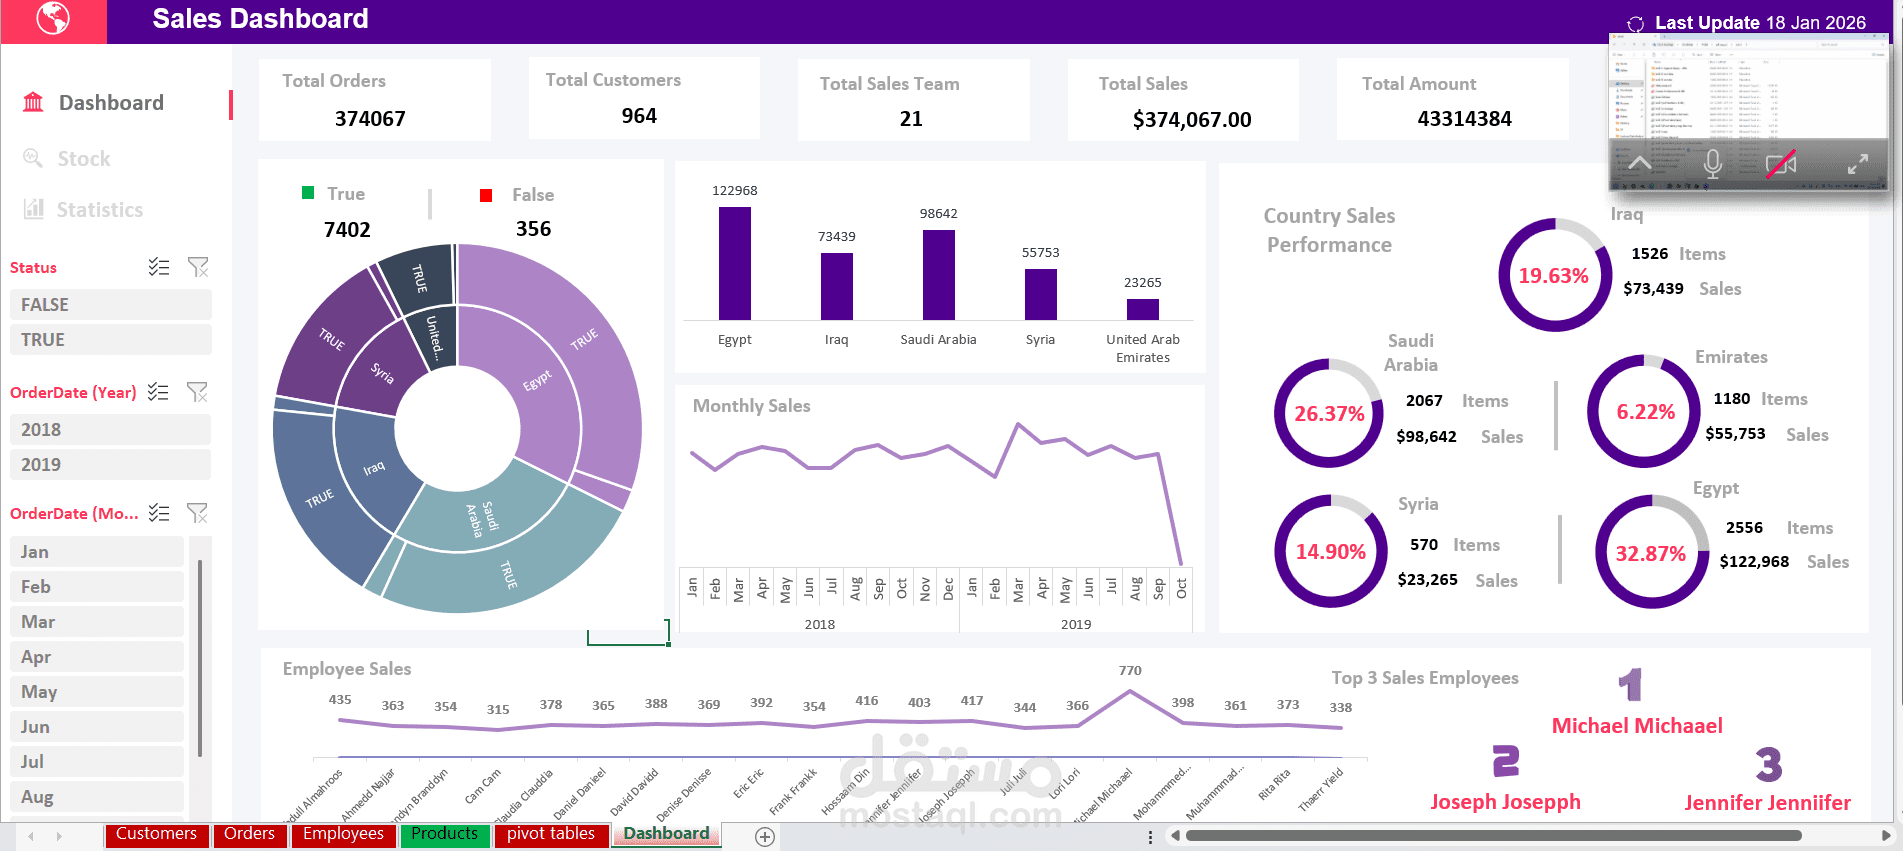Select Feb in month slicer
The height and width of the screenshot is (852, 1903).
(x=97, y=586)
